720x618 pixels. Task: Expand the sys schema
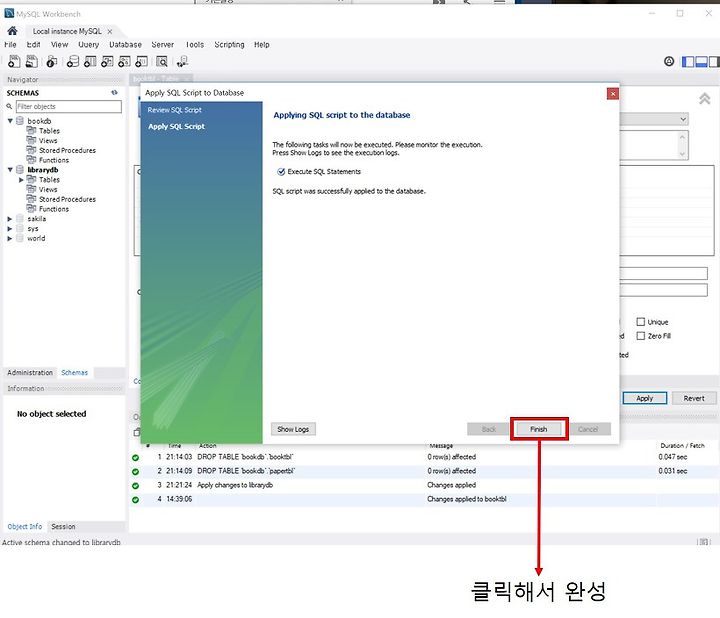pyautogui.click(x=10, y=229)
